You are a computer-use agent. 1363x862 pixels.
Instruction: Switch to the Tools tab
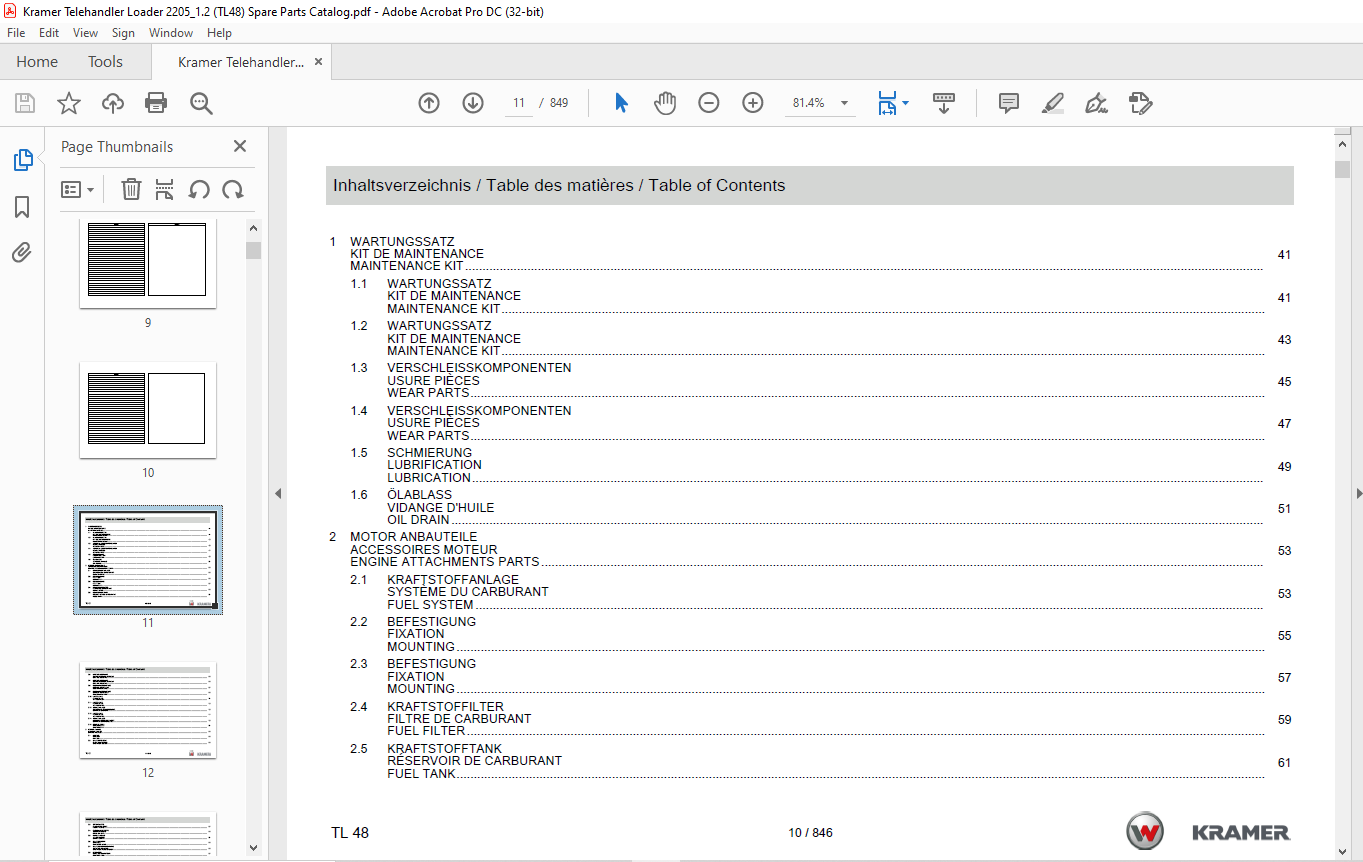point(105,62)
